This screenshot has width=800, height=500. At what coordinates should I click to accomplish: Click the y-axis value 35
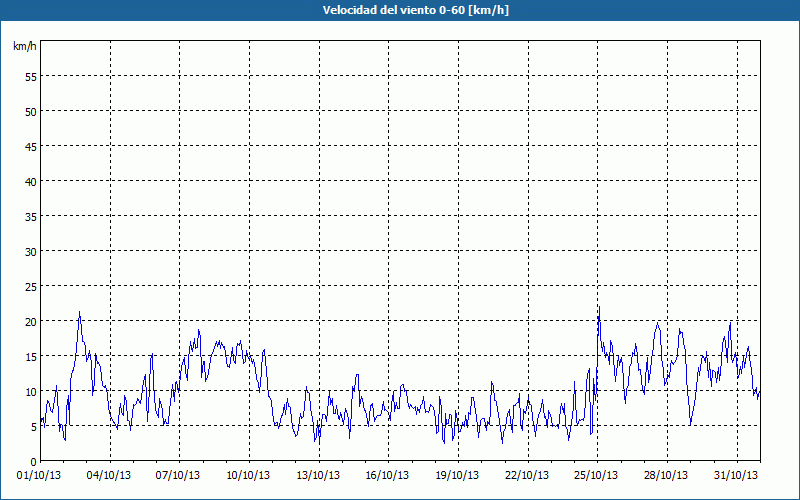click(31, 217)
